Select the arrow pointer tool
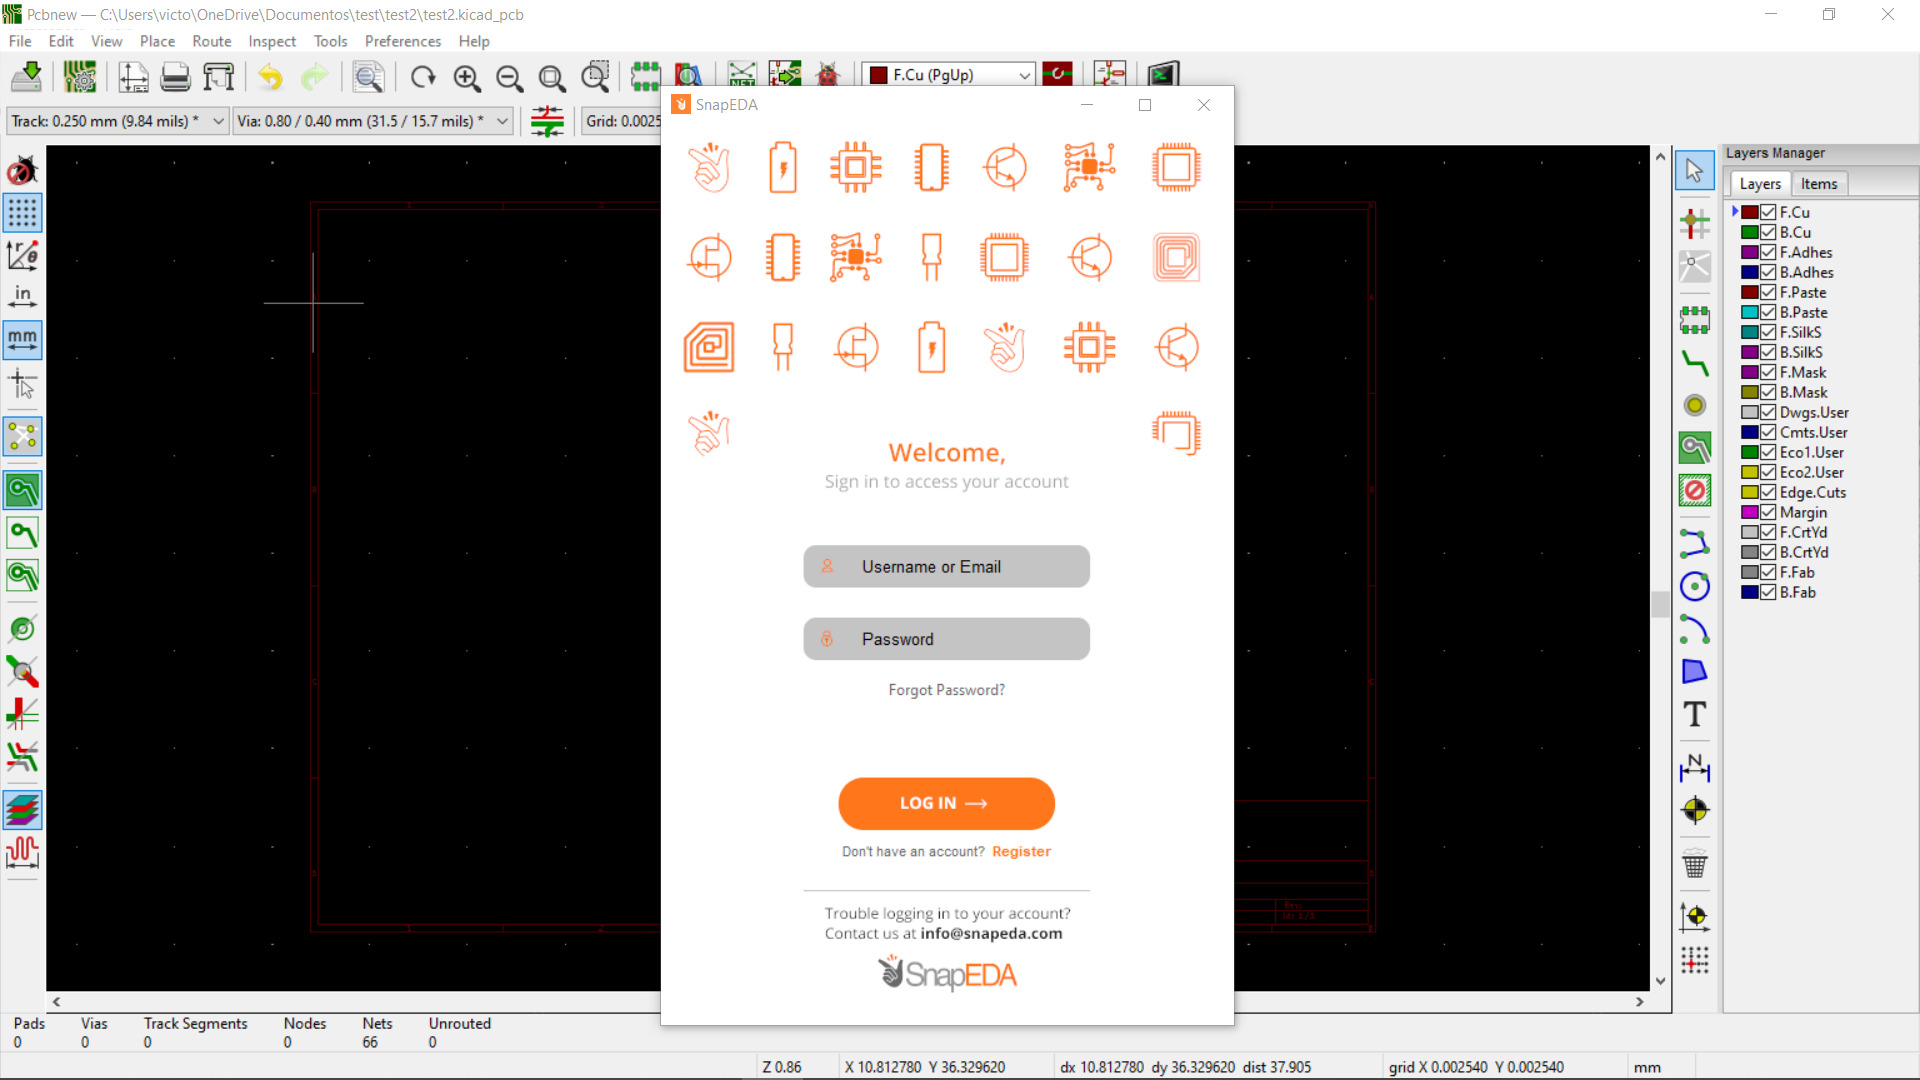 pyautogui.click(x=1695, y=171)
